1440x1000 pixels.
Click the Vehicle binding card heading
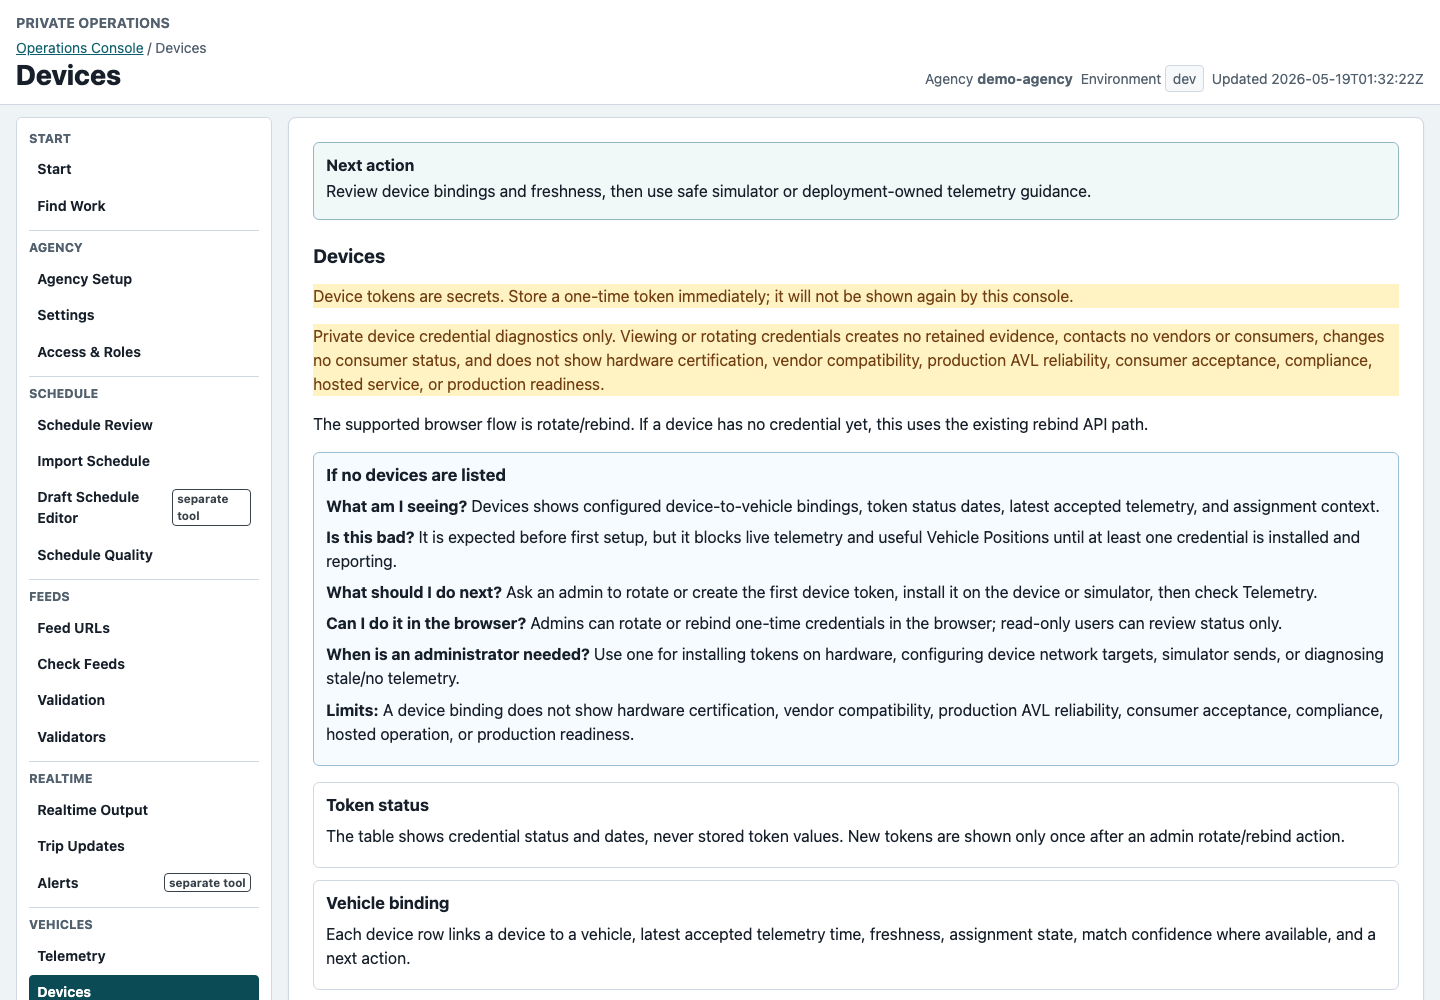(x=388, y=903)
